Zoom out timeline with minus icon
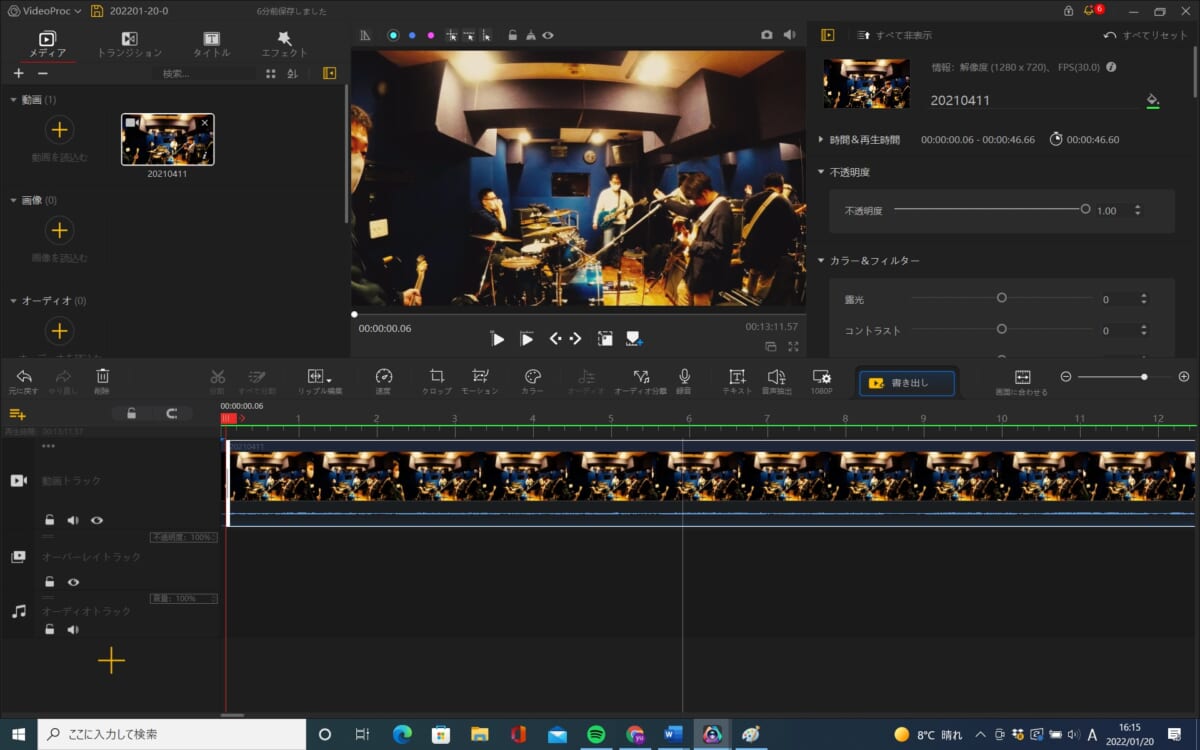Image resolution: width=1200 pixels, height=750 pixels. point(1066,377)
